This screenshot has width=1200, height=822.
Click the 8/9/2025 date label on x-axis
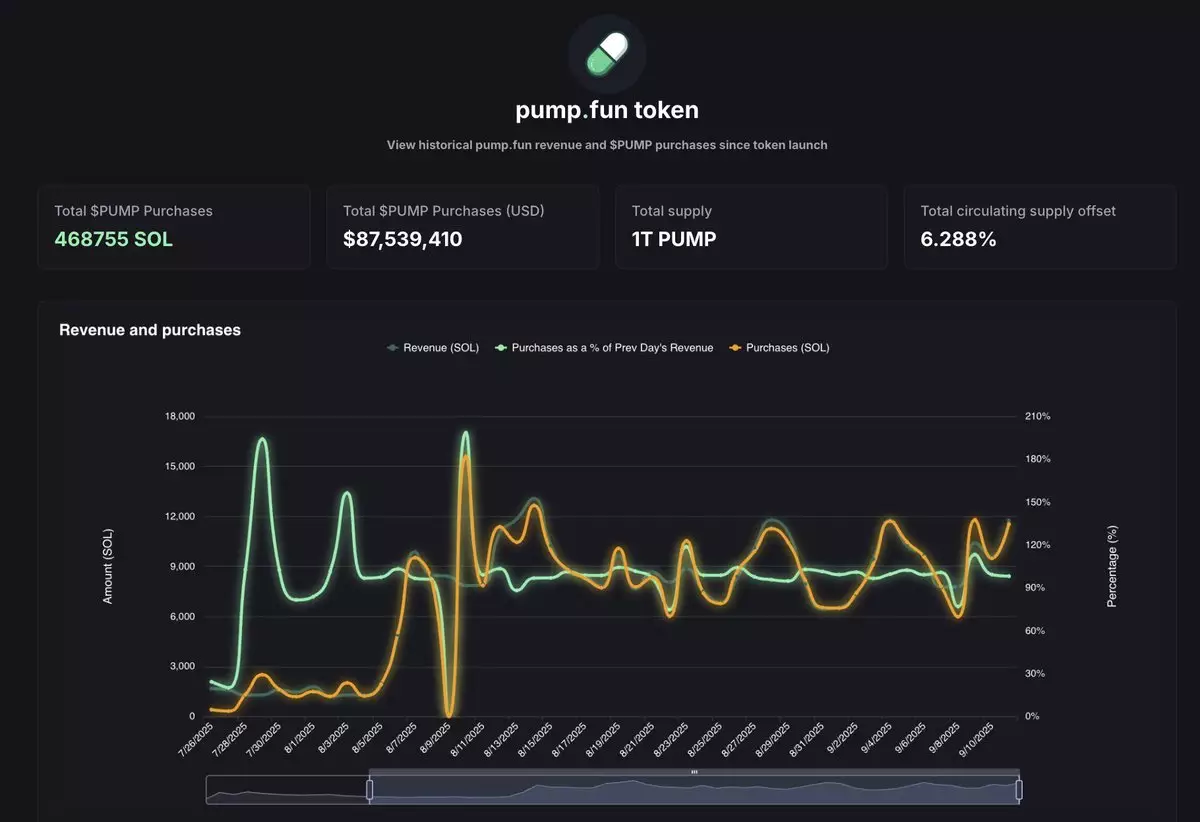437,745
